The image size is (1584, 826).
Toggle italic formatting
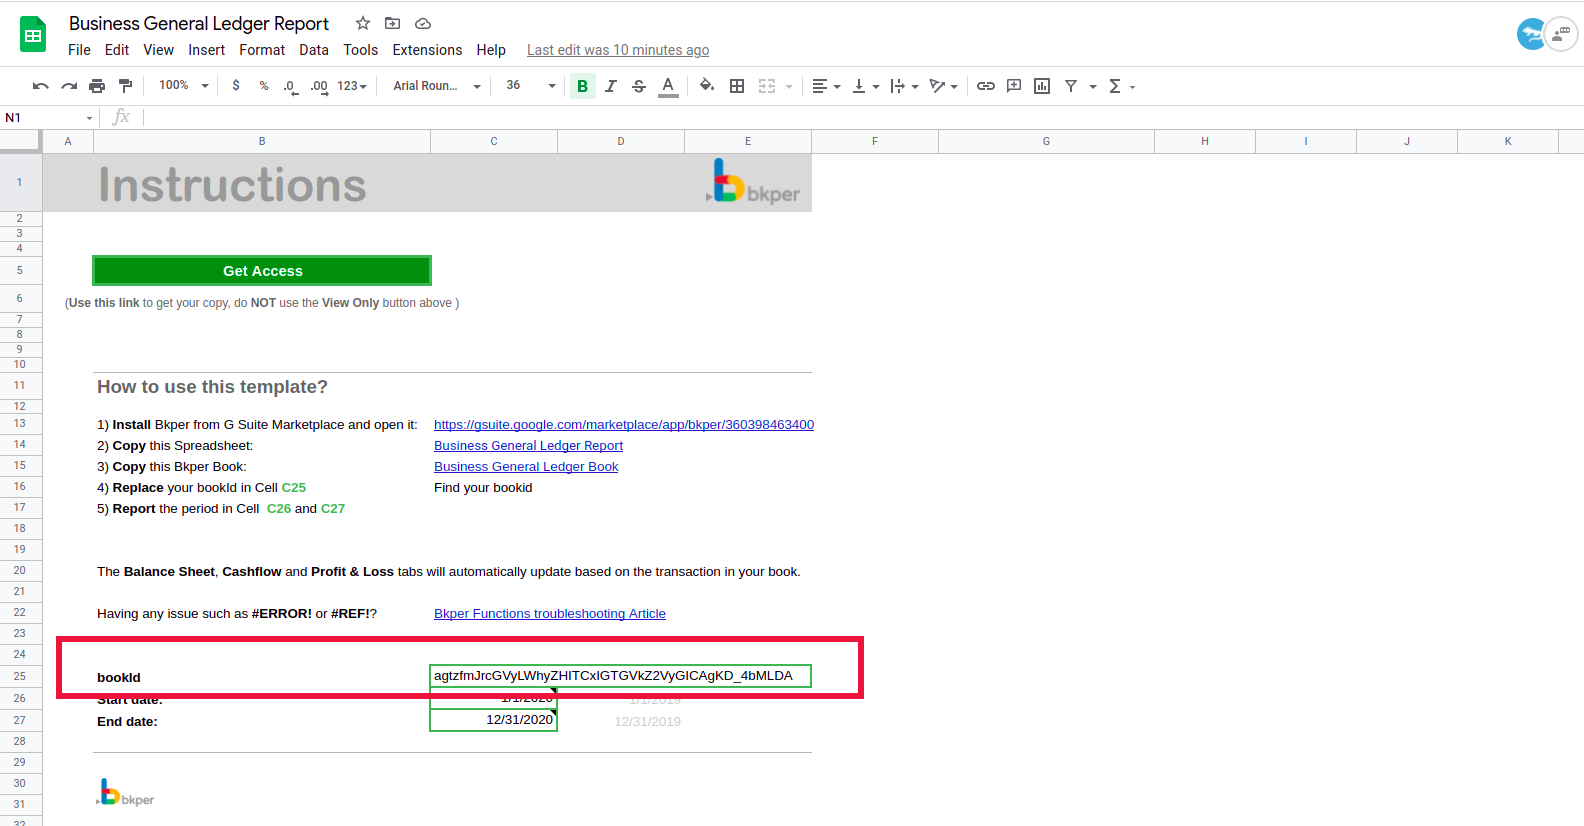tap(611, 86)
